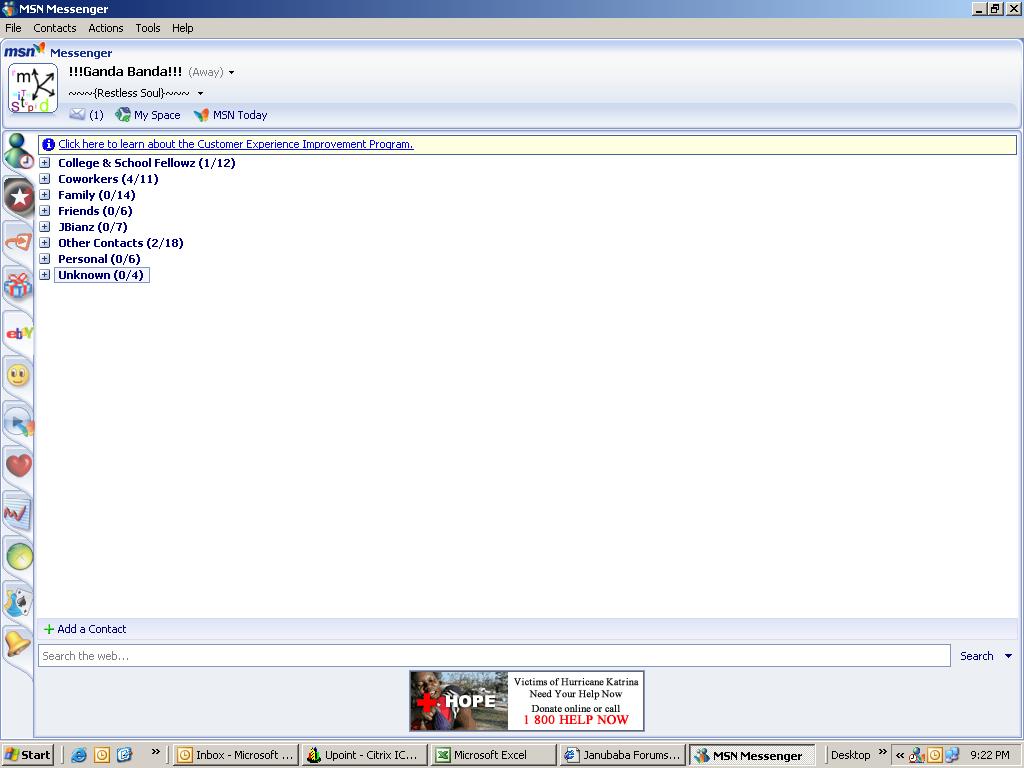Viewport: 1024px width, 768px height.
Task: Open the gift box sidebar tab
Action: click(18, 286)
